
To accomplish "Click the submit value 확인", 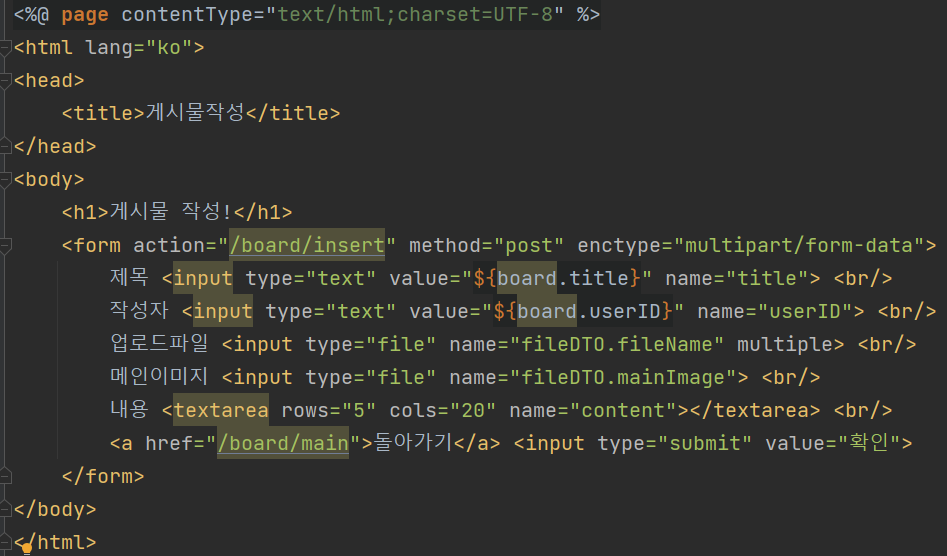I will click(x=869, y=443).
